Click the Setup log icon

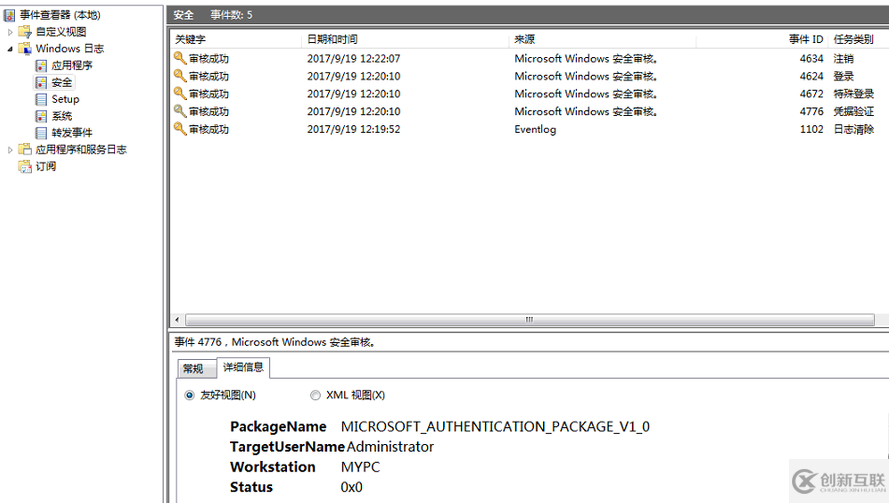click(41, 99)
